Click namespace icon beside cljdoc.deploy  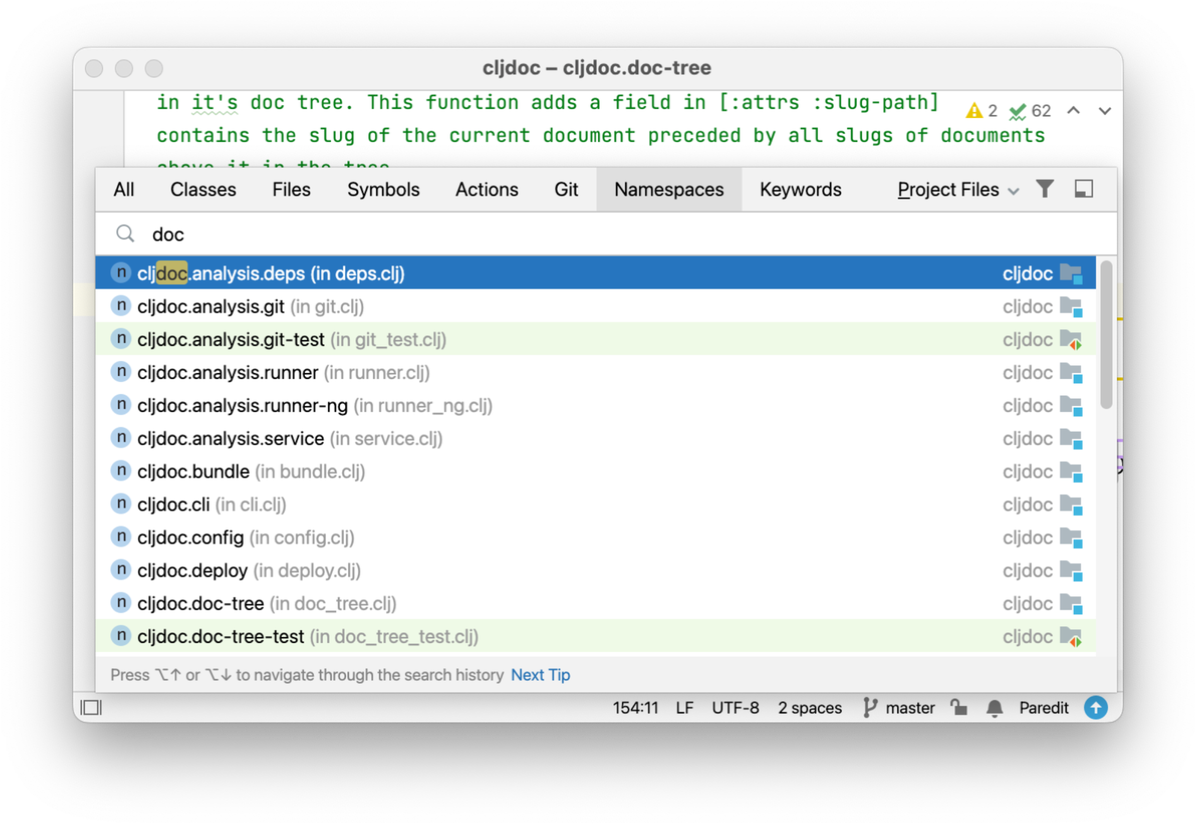pos(121,569)
